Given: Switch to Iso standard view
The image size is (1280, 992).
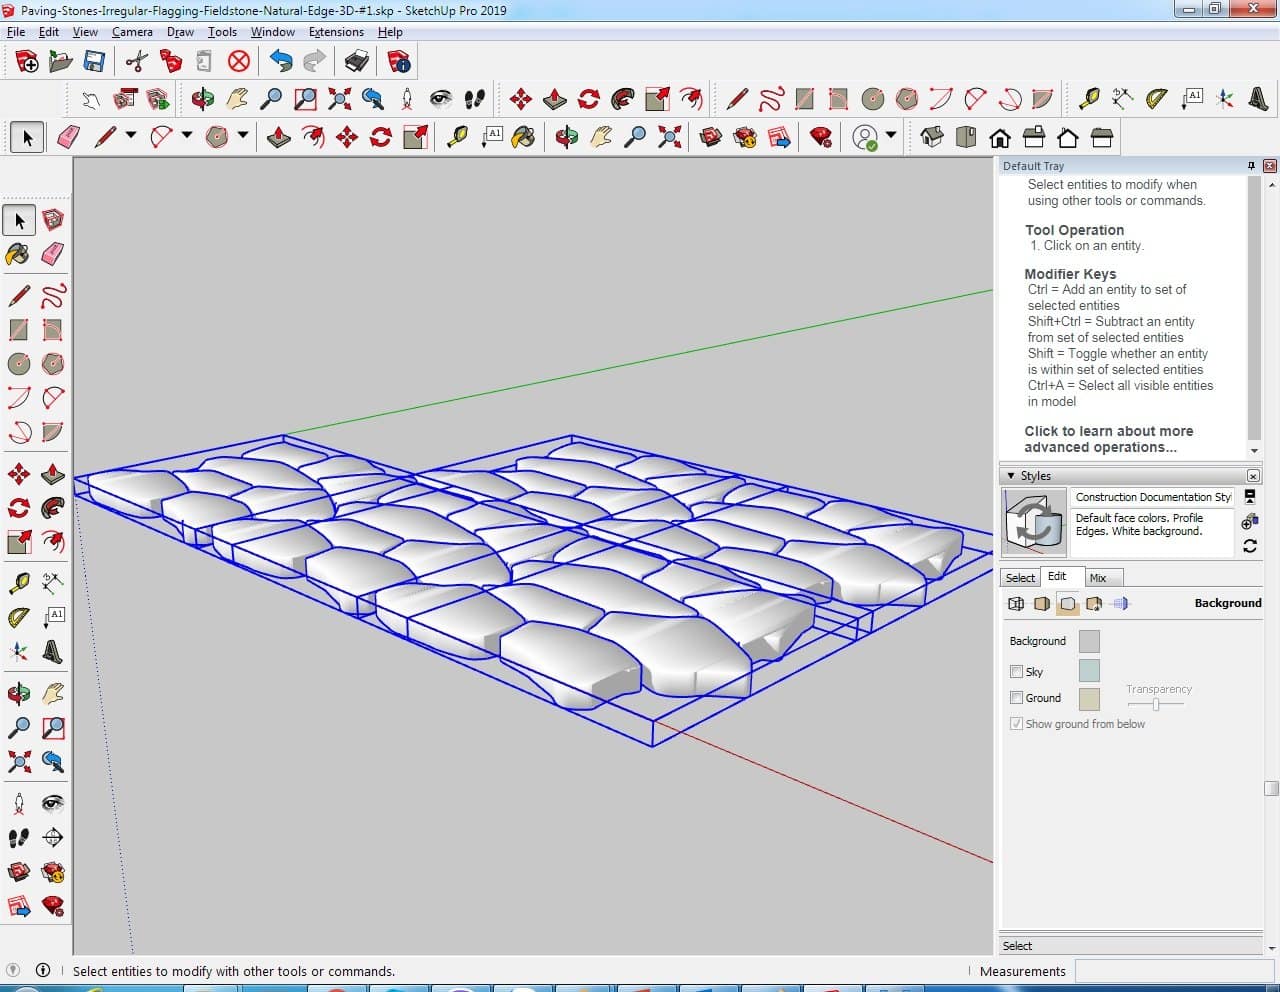Looking at the screenshot, I should [932, 137].
